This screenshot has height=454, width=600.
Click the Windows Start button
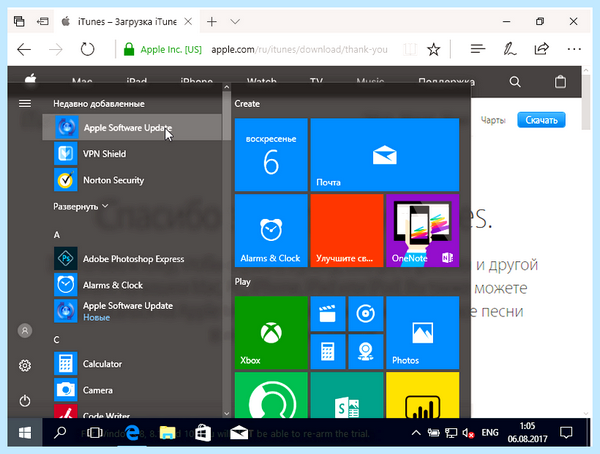click(x=25, y=433)
